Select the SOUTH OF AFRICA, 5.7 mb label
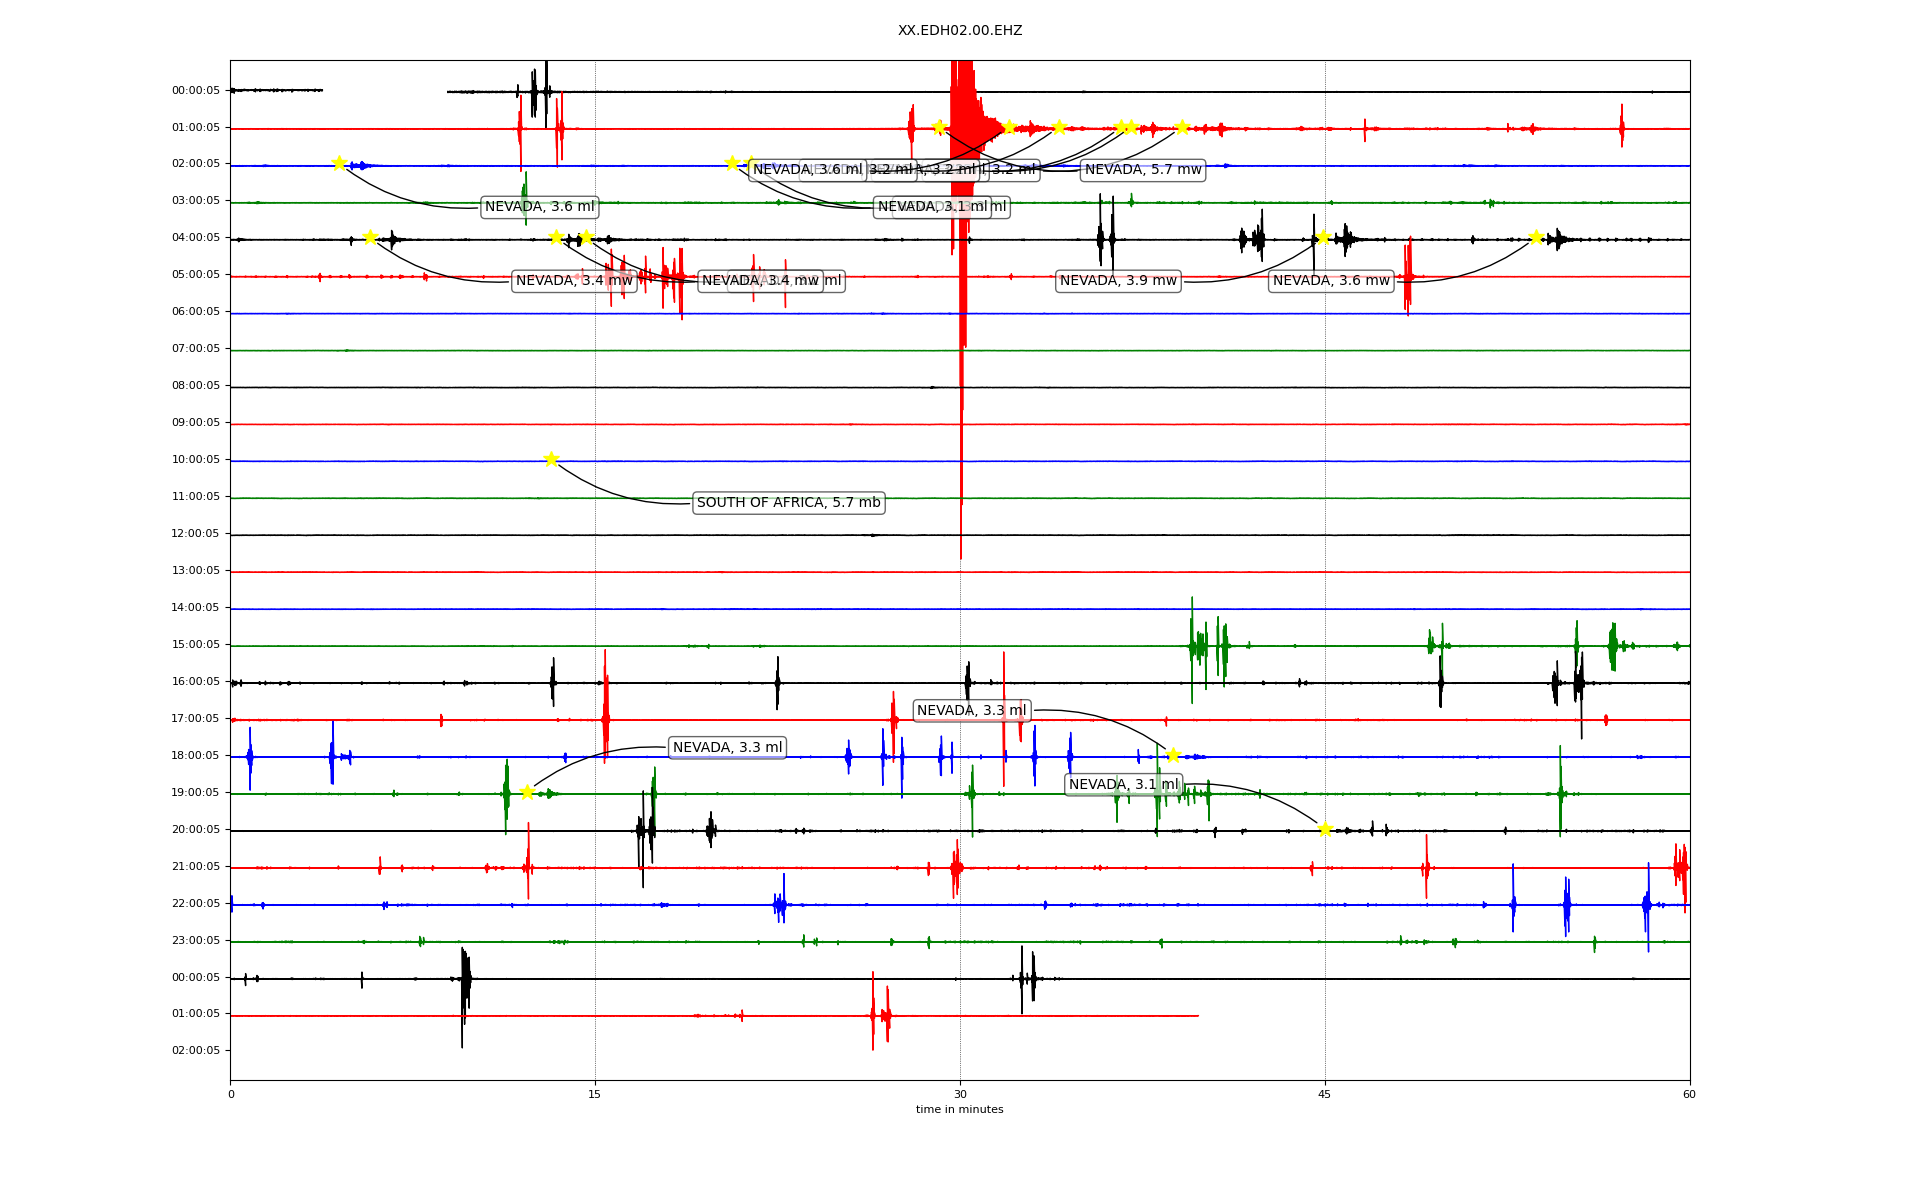The image size is (1920, 1200). [x=788, y=503]
